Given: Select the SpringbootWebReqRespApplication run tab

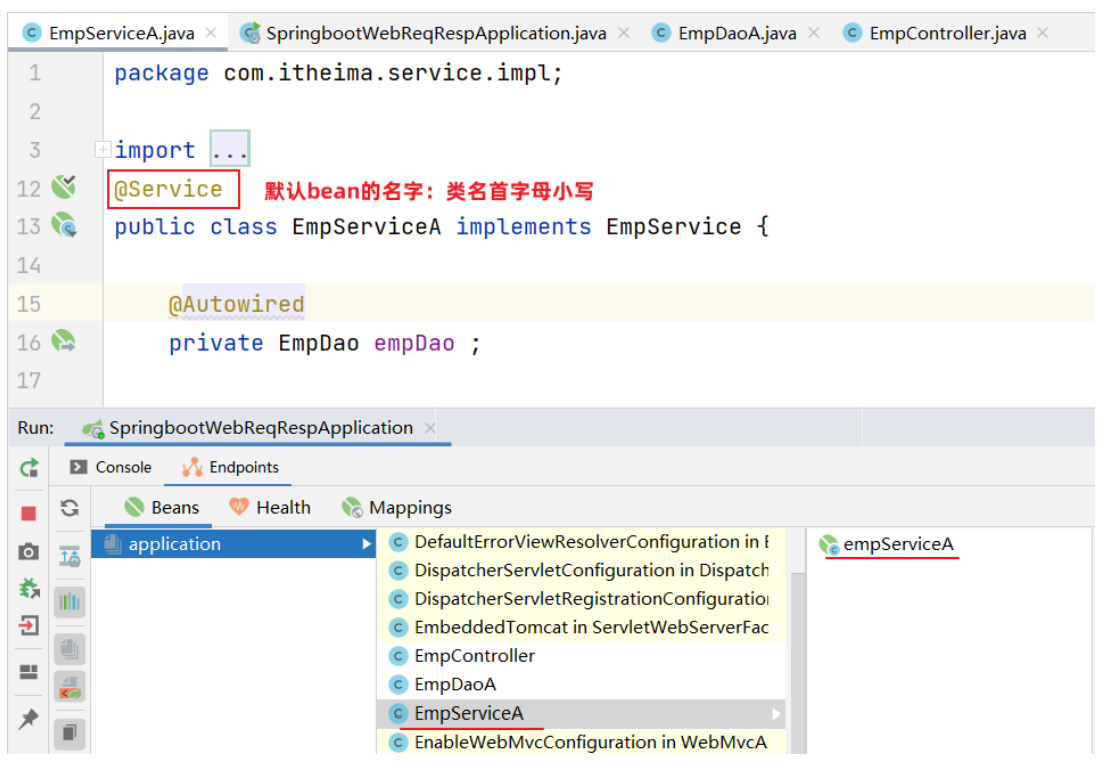Looking at the screenshot, I should tap(260, 427).
